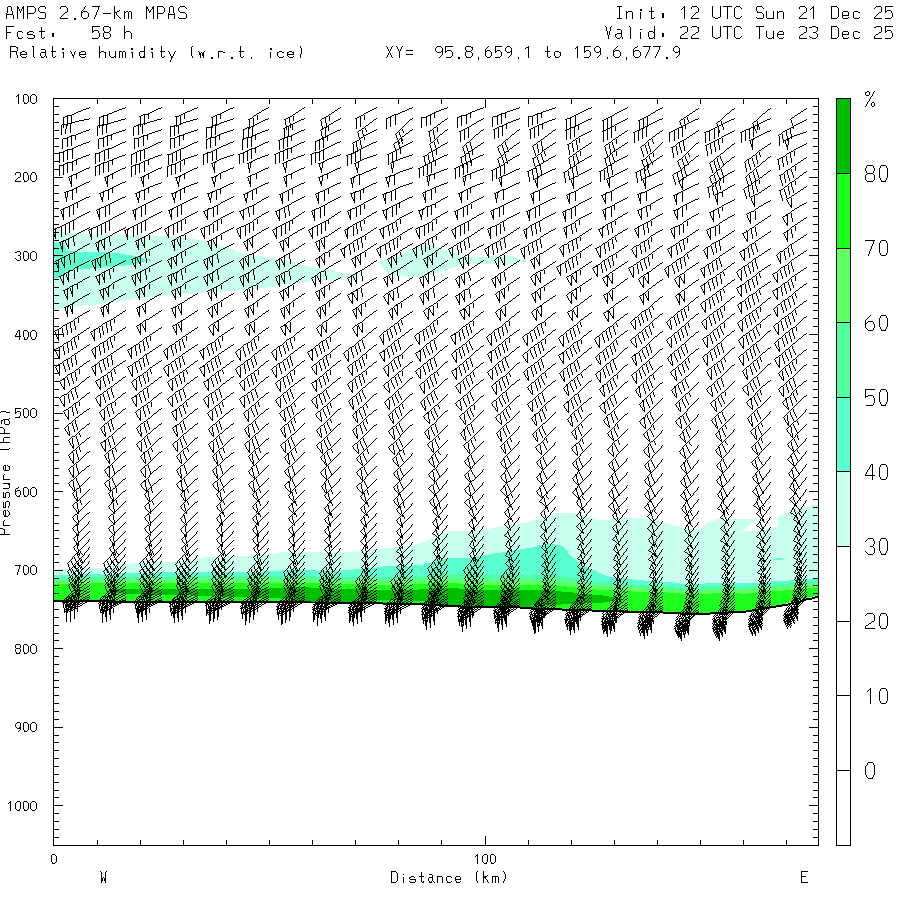
Task: Click the colorbar label 30
Action: click(876, 547)
